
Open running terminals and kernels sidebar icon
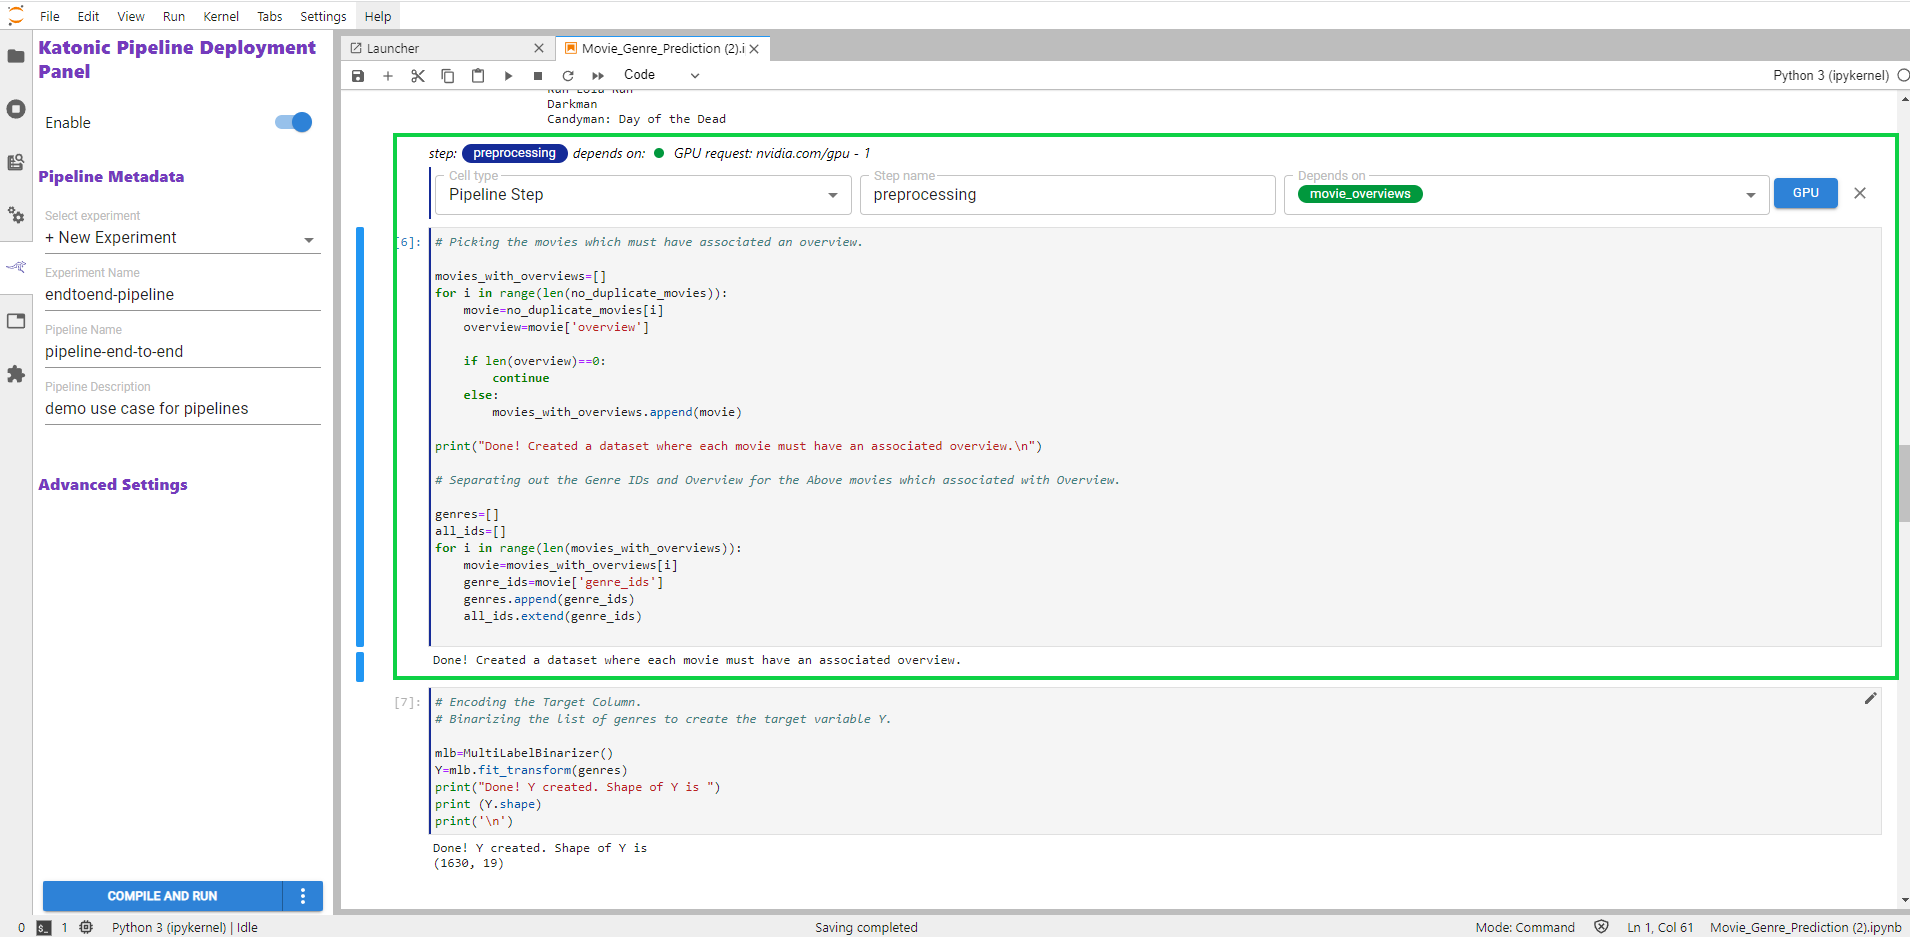pos(16,109)
